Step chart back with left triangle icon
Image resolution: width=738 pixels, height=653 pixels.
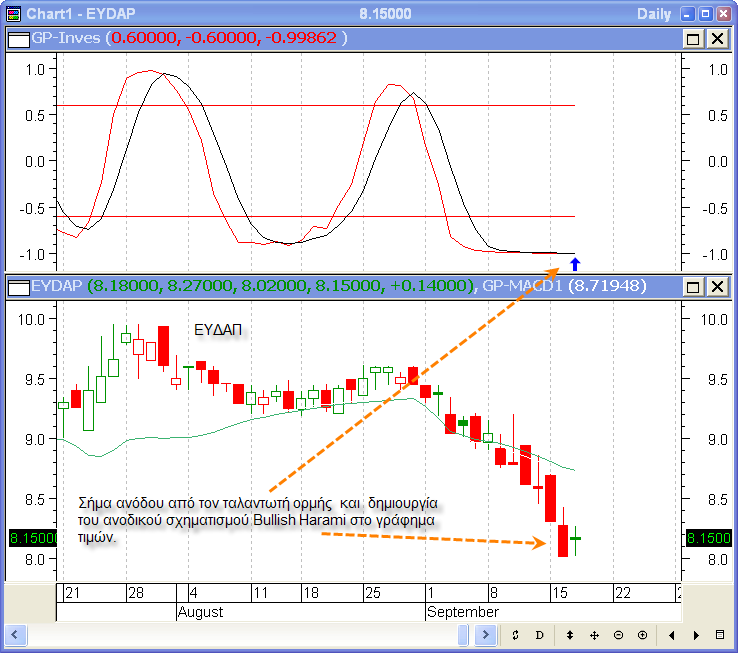click(x=671, y=635)
